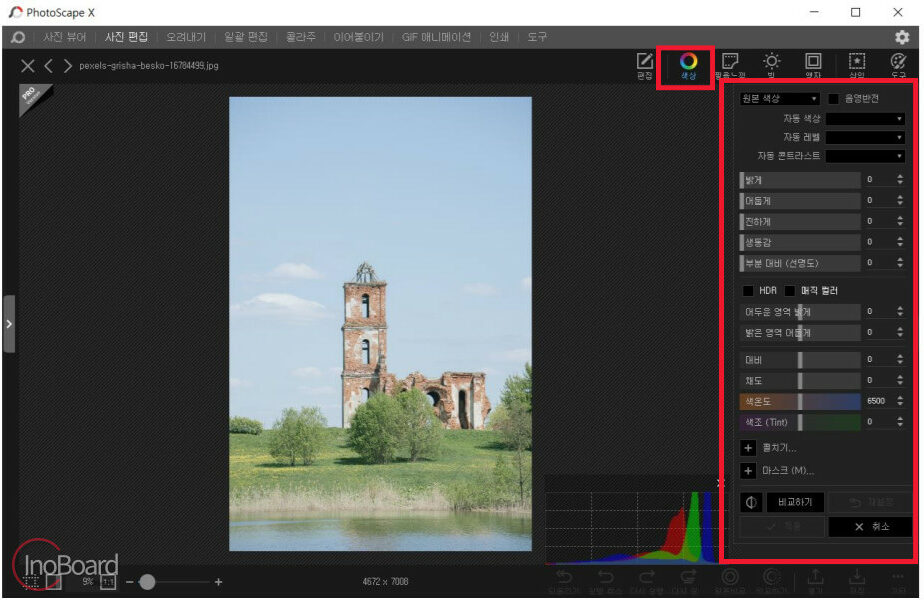Go to next photo arrow

click(x=68, y=65)
